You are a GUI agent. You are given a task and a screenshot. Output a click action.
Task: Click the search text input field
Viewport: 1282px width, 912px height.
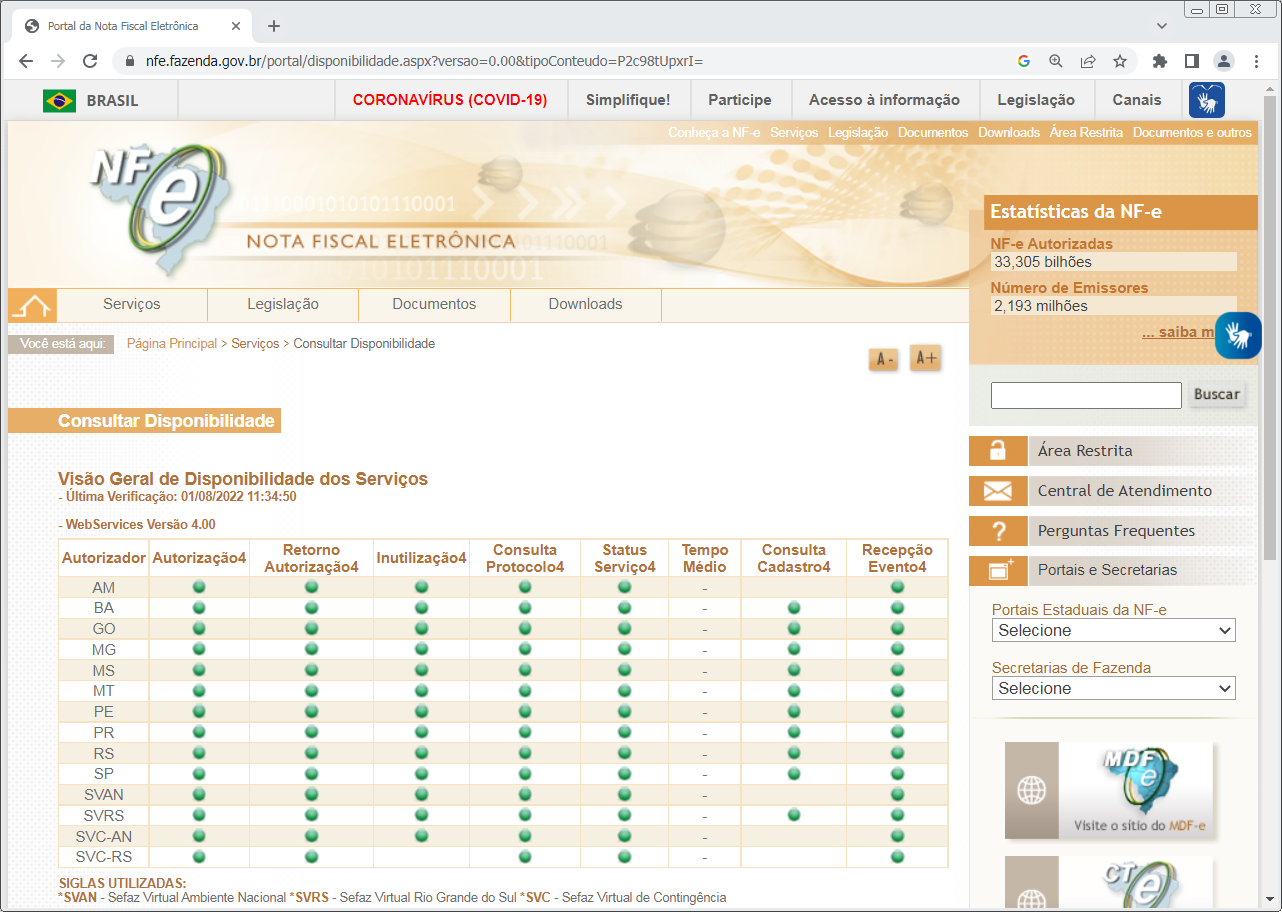point(1086,395)
